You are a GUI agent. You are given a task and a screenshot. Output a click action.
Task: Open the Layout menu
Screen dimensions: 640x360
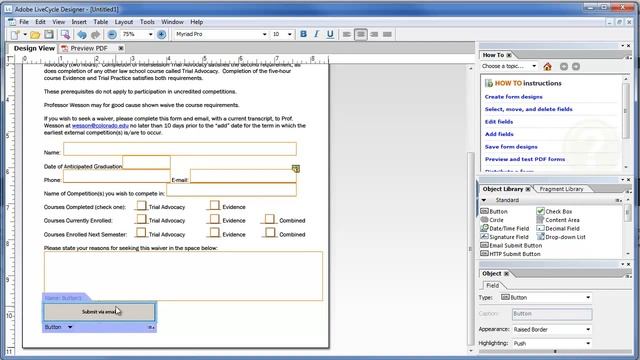(124, 22)
